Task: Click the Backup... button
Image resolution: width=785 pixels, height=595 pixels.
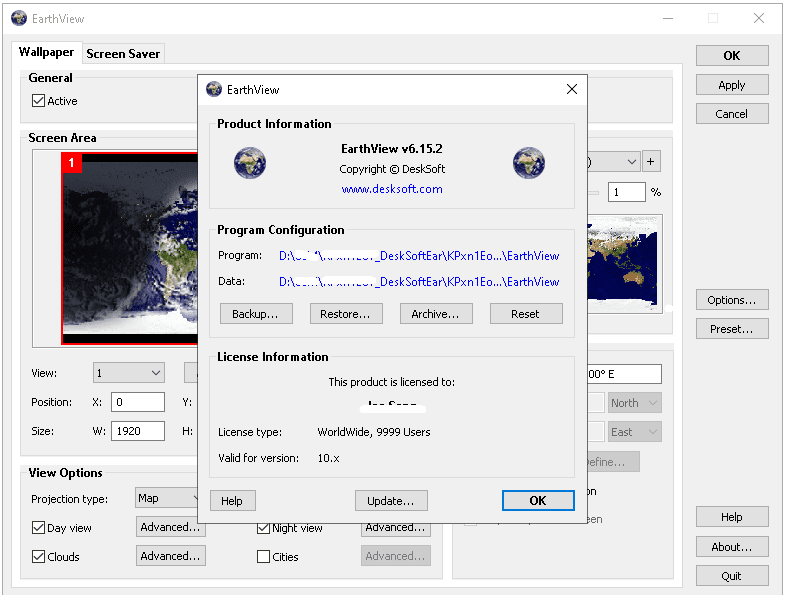Action: pos(256,314)
